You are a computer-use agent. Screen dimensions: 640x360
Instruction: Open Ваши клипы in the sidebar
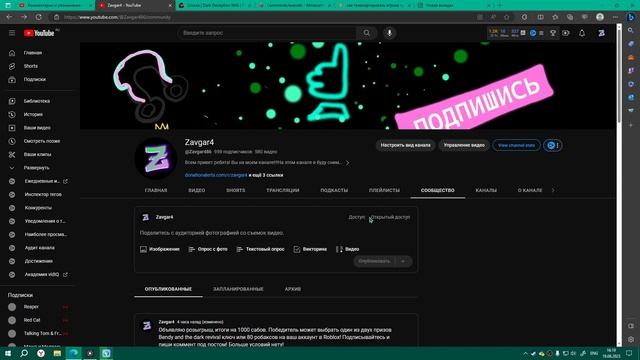coord(39,154)
